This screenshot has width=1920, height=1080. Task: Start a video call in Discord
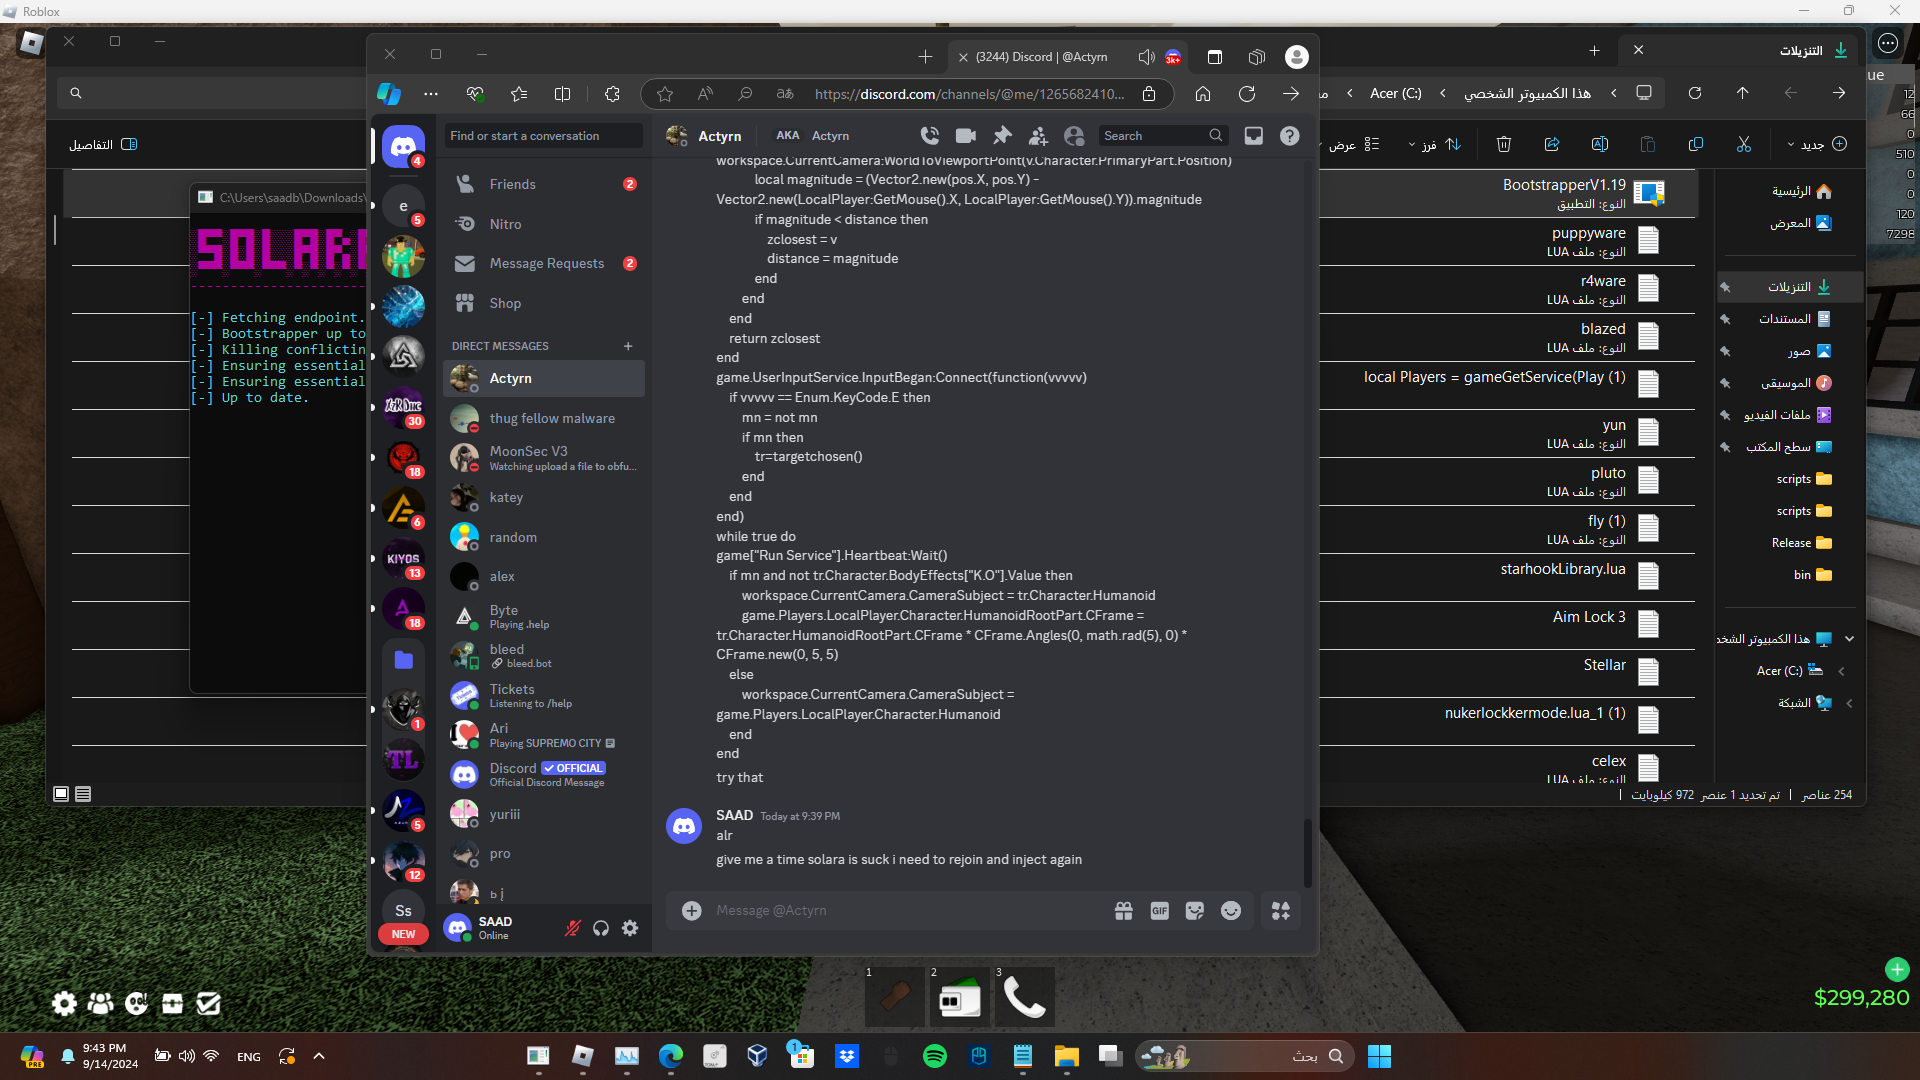click(966, 136)
